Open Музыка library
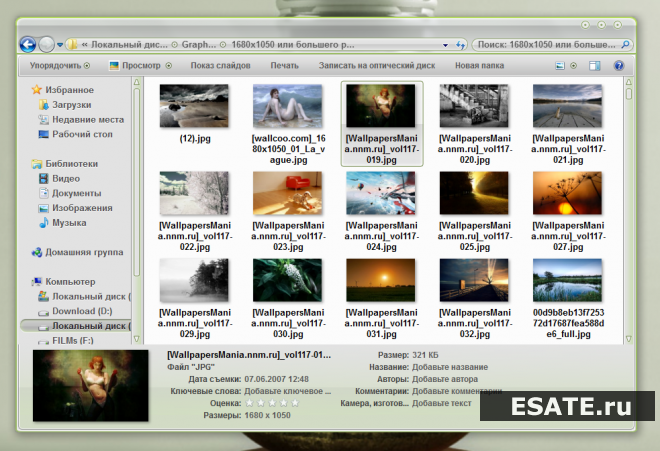Screen dimensions: 660x451 69,223
